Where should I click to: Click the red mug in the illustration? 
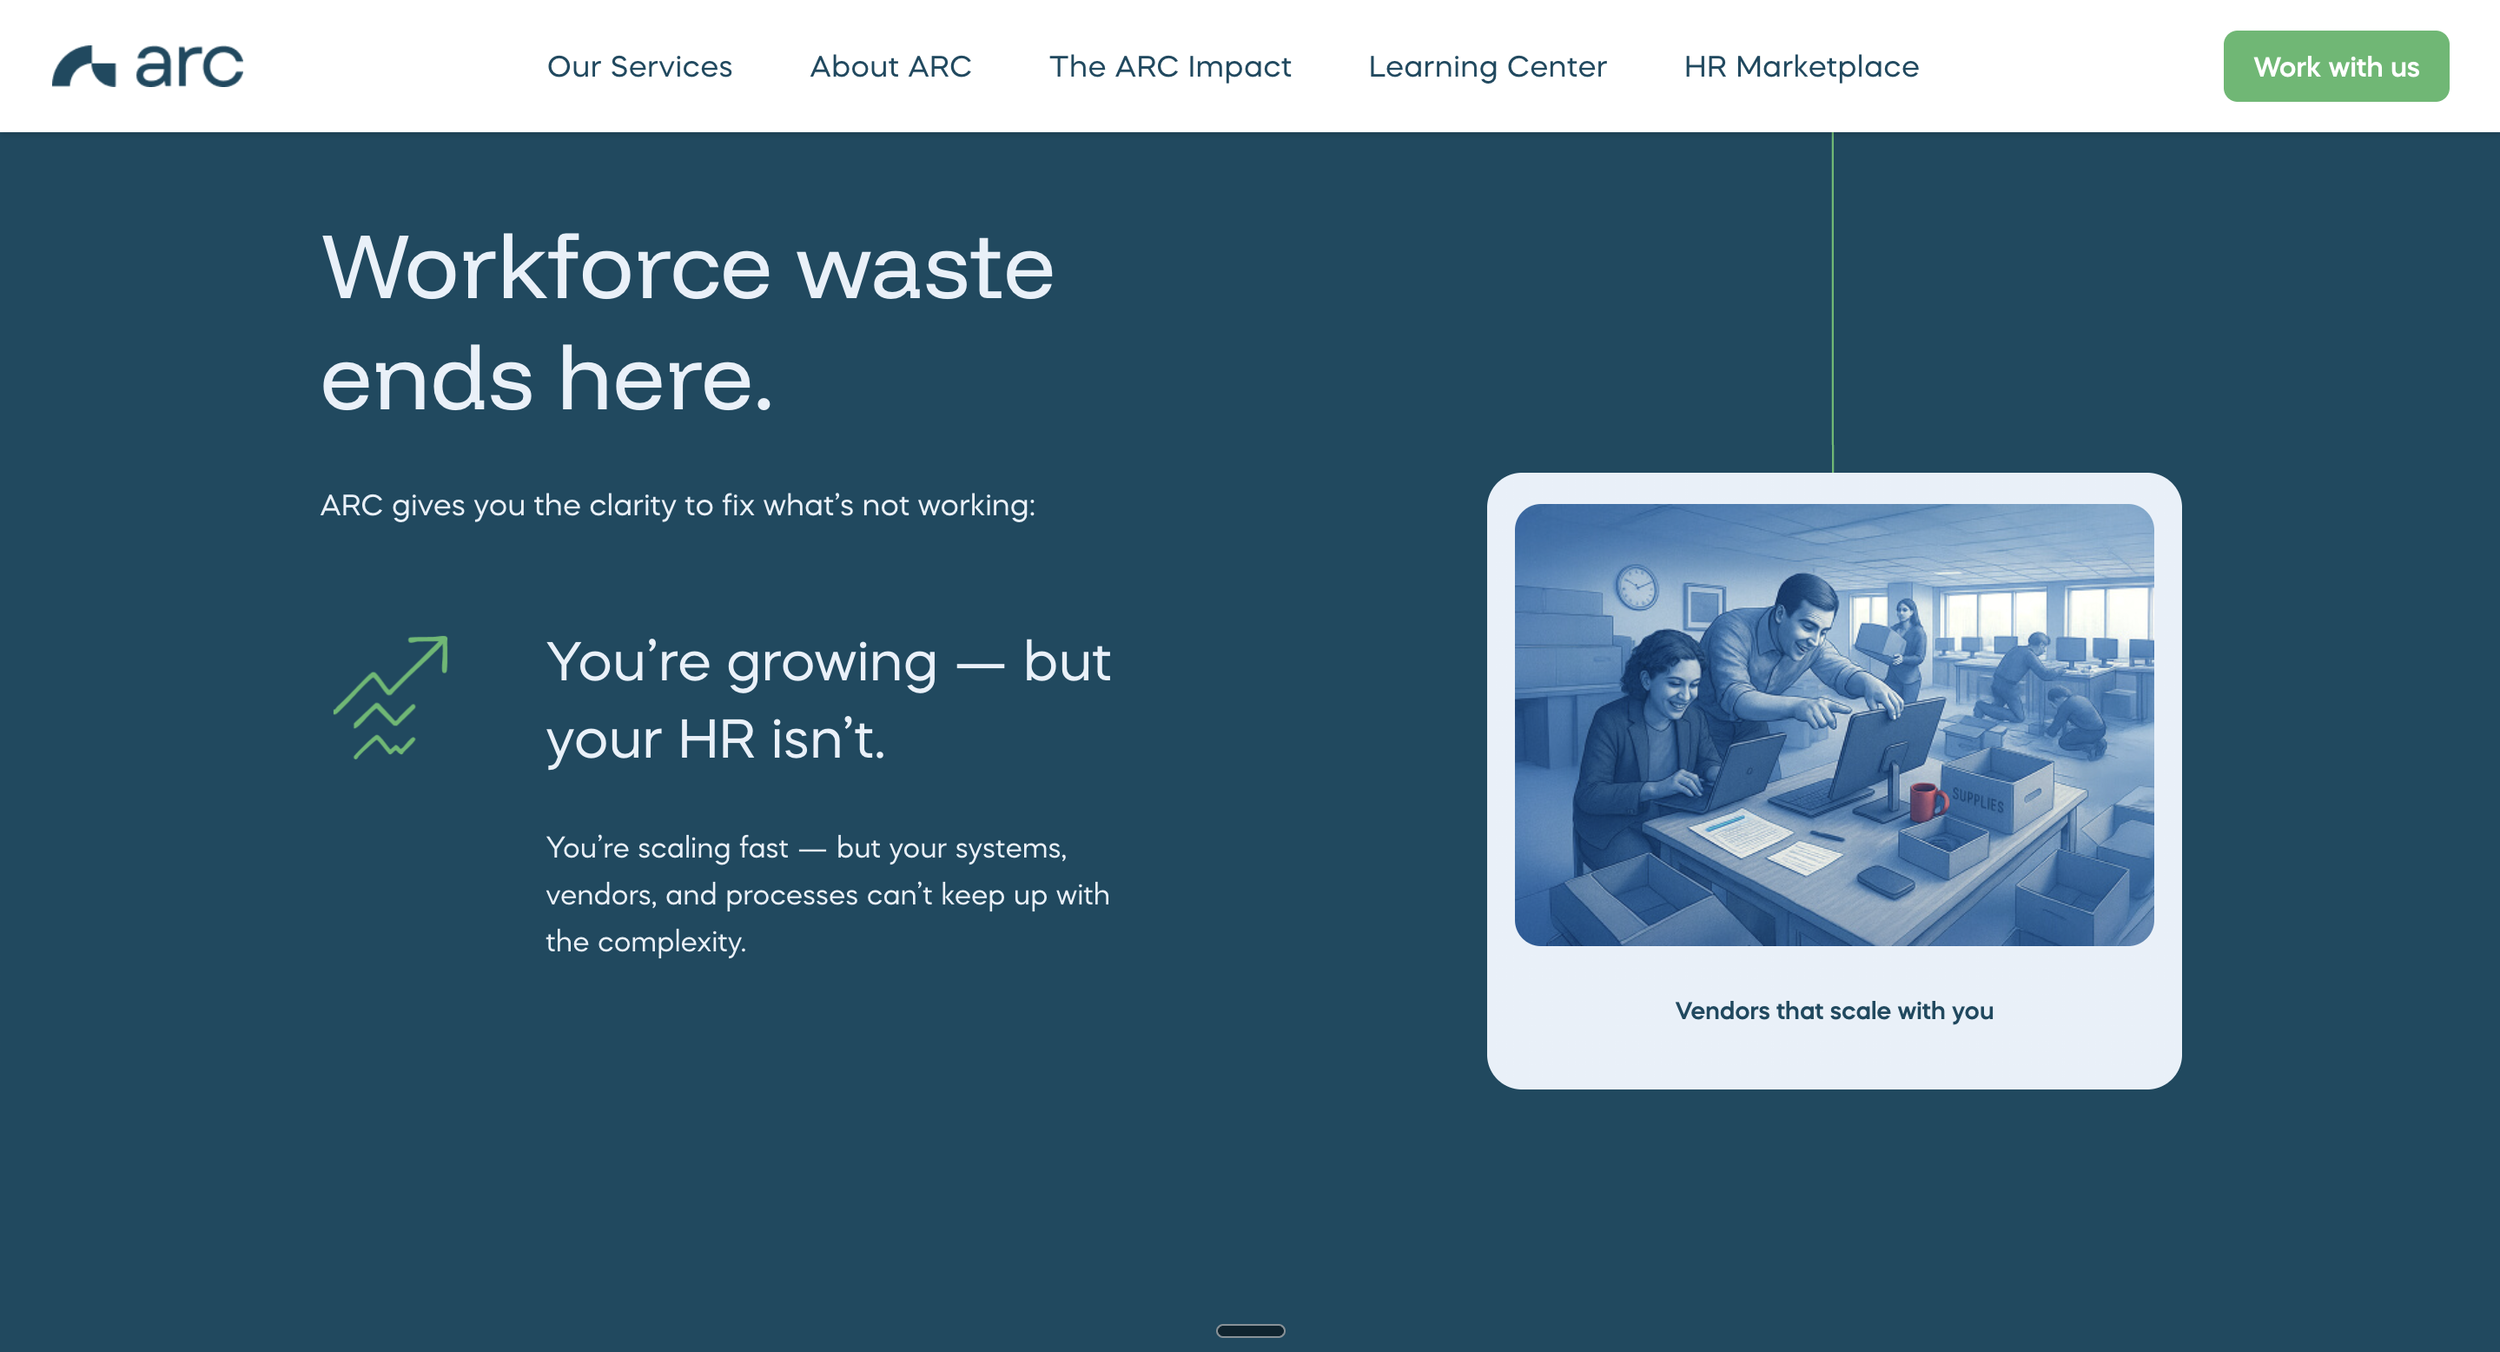(1924, 801)
